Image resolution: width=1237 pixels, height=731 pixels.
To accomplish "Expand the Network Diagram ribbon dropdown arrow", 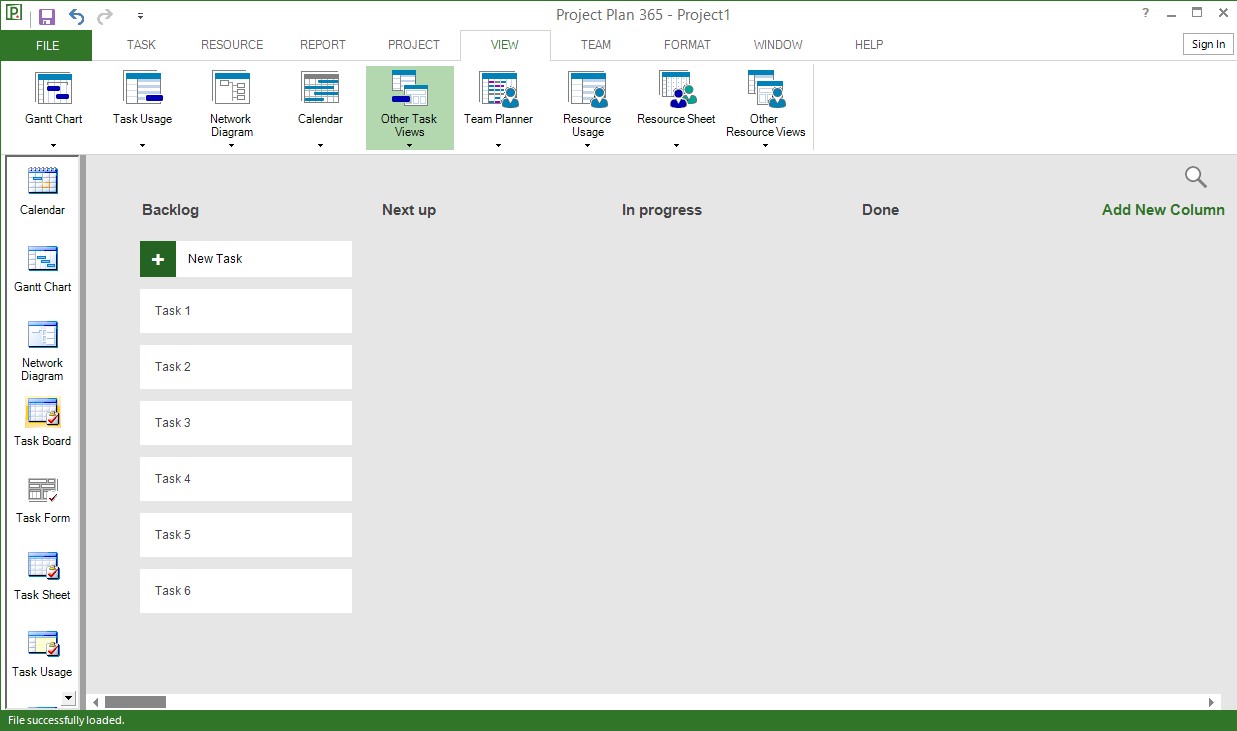I will coord(231,146).
